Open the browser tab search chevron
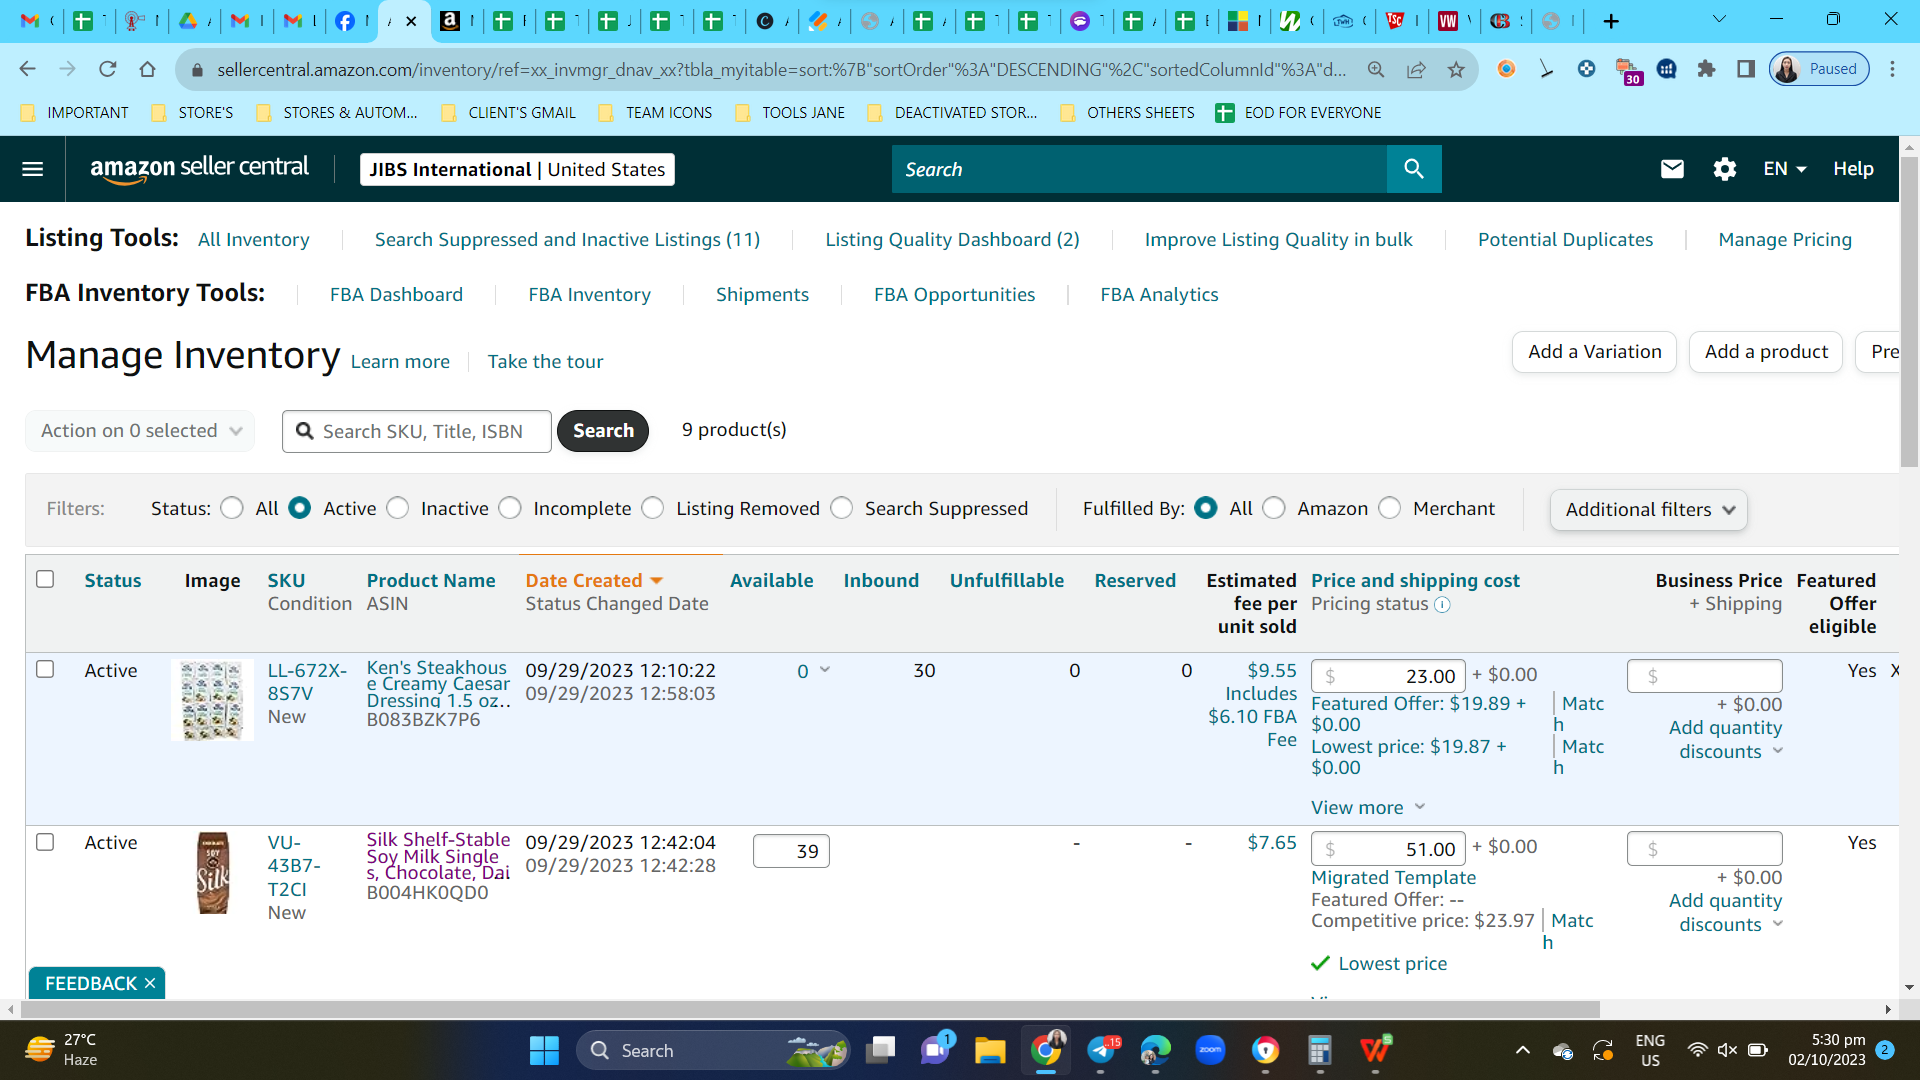This screenshot has width=1920, height=1080. (x=1719, y=19)
